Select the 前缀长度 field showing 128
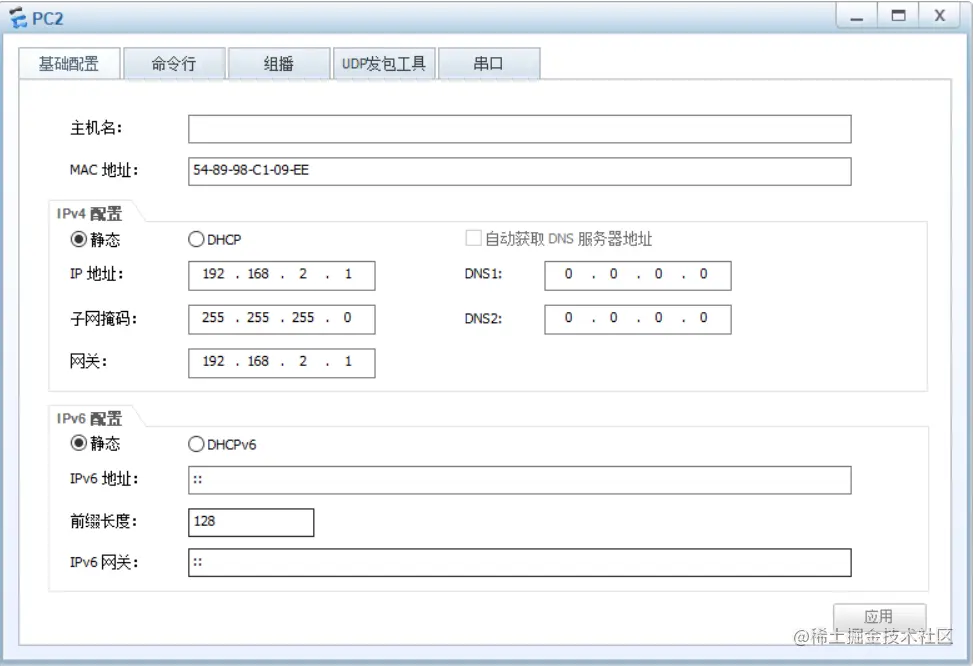Screen dimensions: 973x666 tap(251, 522)
